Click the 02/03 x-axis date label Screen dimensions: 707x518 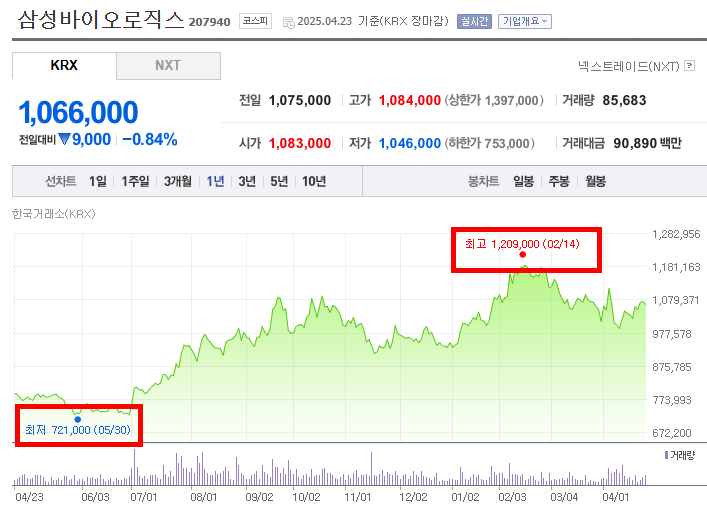tap(512, 497)
